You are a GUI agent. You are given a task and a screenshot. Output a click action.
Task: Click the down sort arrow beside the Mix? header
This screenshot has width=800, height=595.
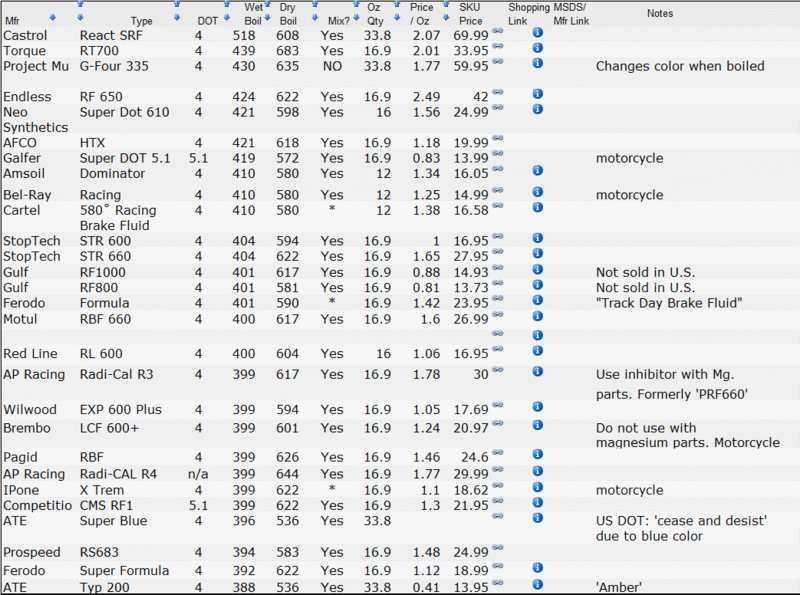tap(356, 18)
